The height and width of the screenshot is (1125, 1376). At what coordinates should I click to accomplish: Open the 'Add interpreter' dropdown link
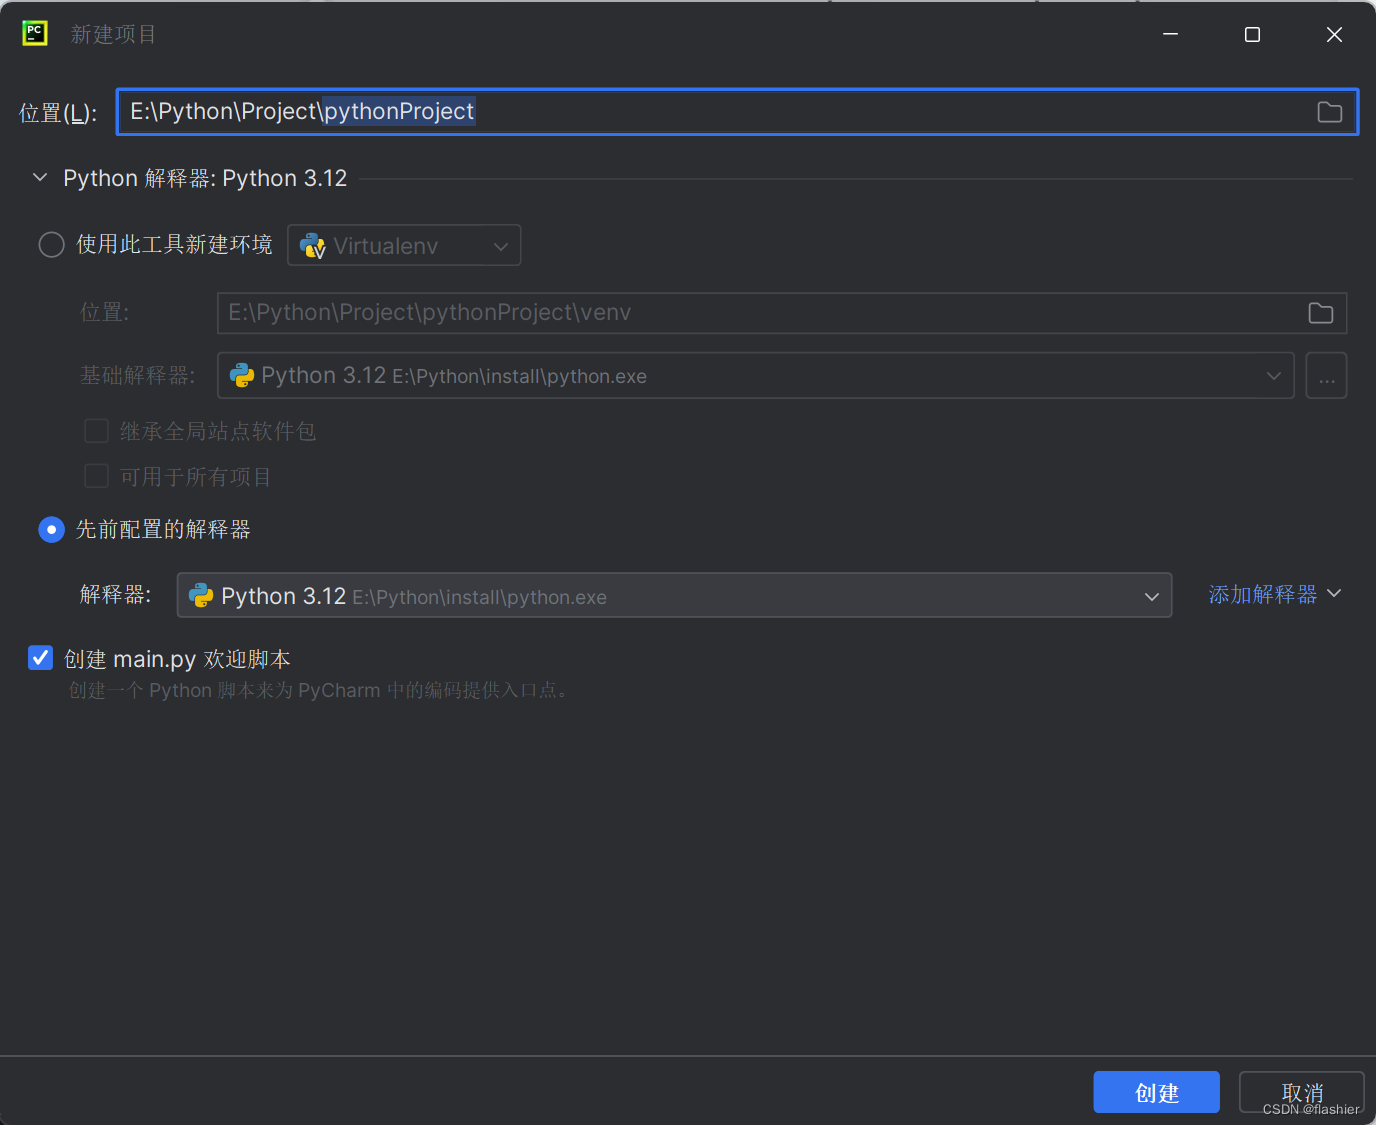click(x=1275, y=595)
